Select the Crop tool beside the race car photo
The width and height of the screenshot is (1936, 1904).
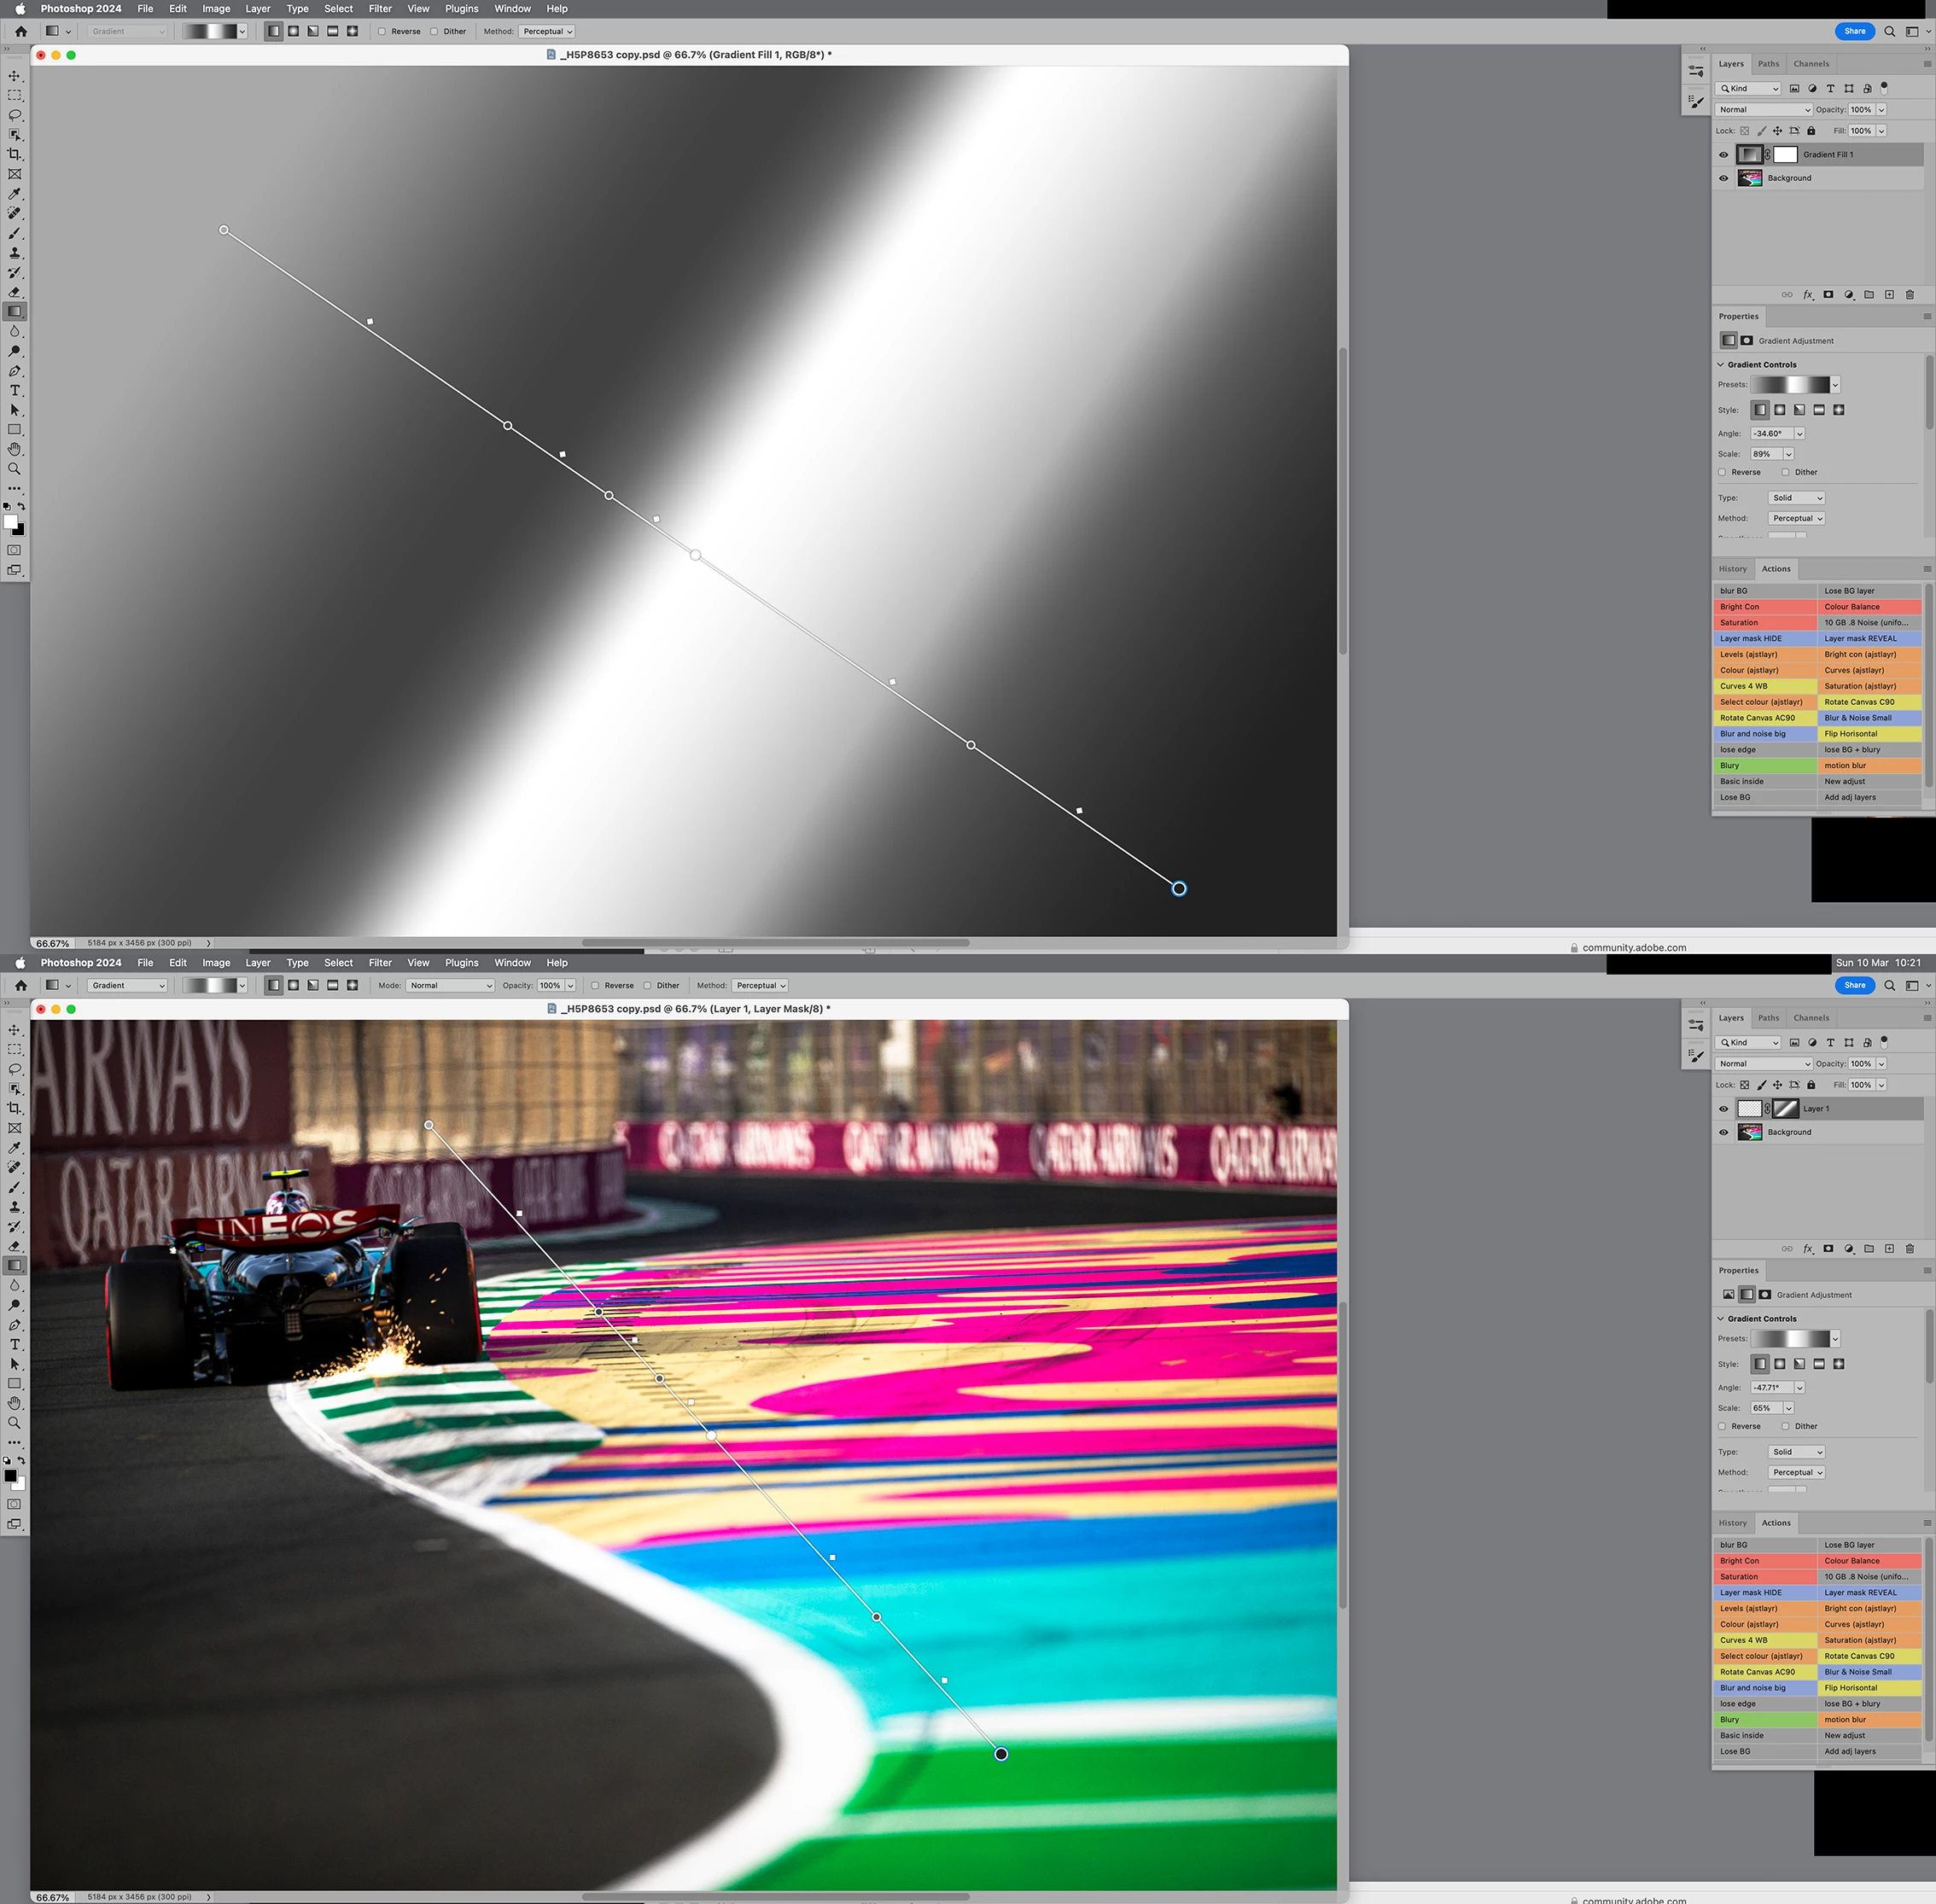[14, 1108]
